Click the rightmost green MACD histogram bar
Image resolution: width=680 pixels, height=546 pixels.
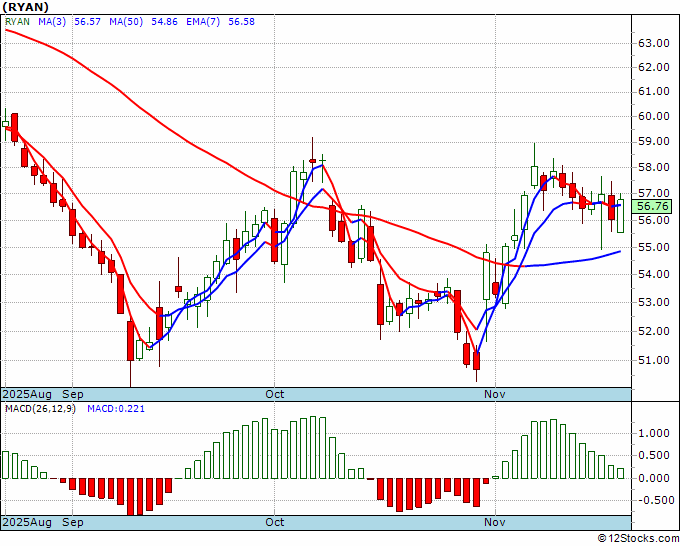pos(621,473)
